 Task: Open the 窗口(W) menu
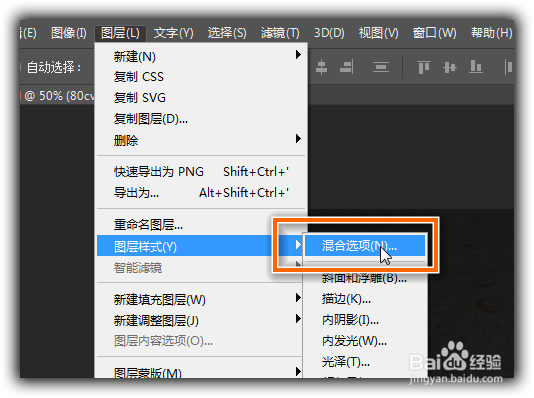[x=434, y=33]
